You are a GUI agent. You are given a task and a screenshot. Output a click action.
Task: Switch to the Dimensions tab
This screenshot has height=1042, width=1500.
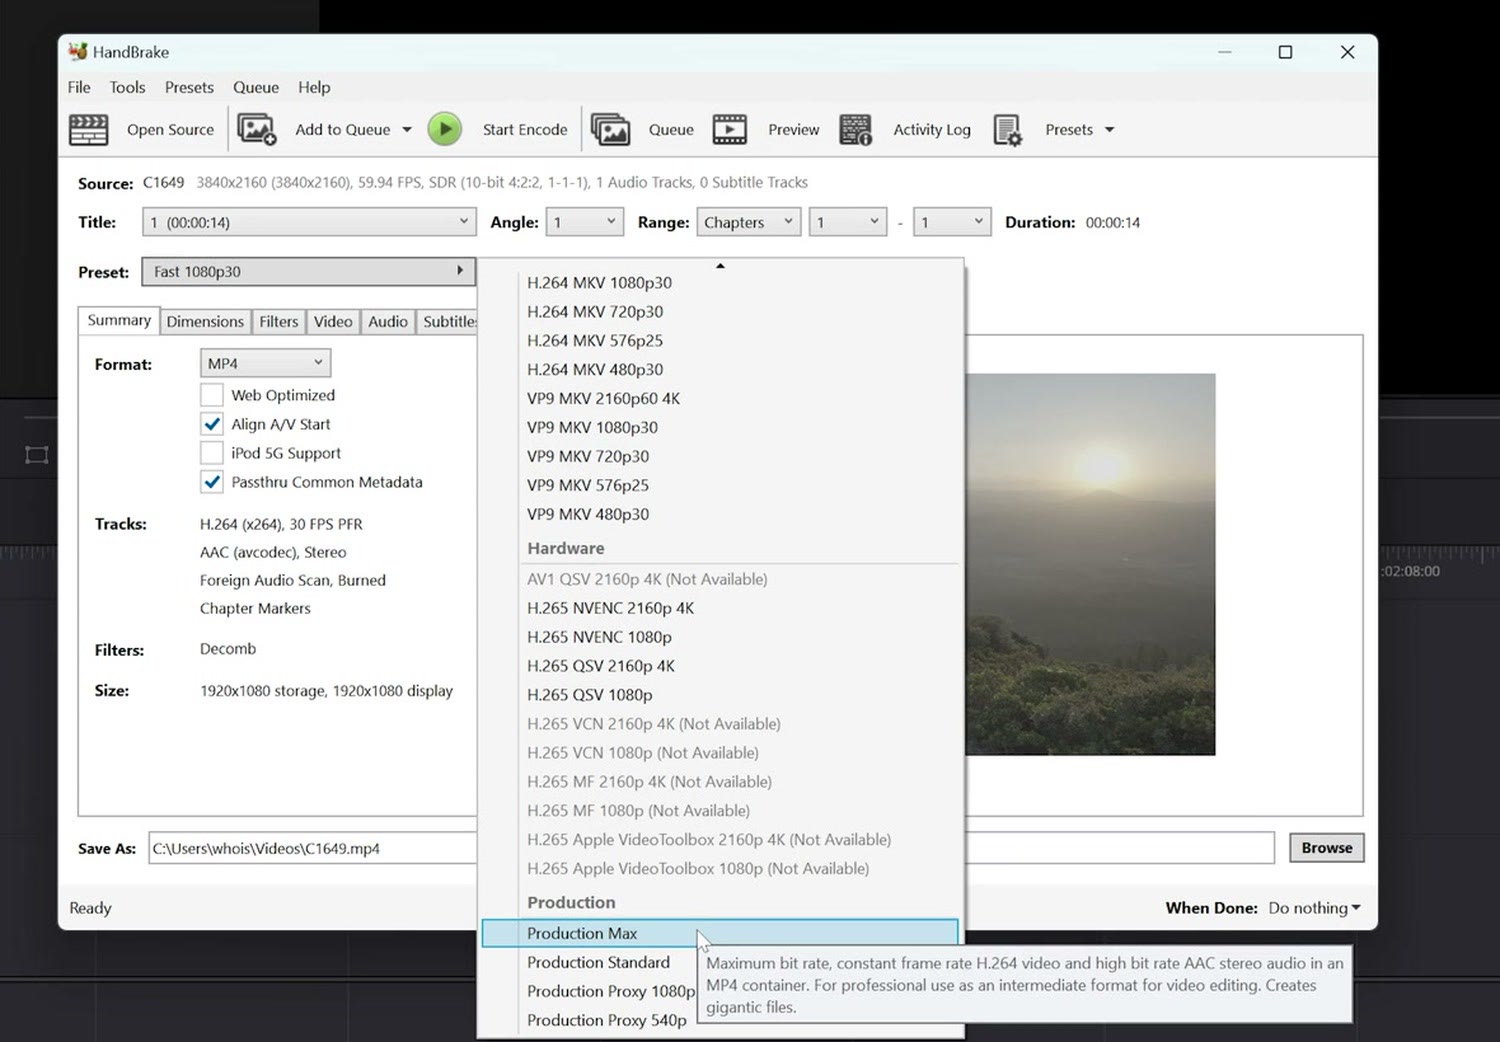pyautogui.click(x=205, y=321)
